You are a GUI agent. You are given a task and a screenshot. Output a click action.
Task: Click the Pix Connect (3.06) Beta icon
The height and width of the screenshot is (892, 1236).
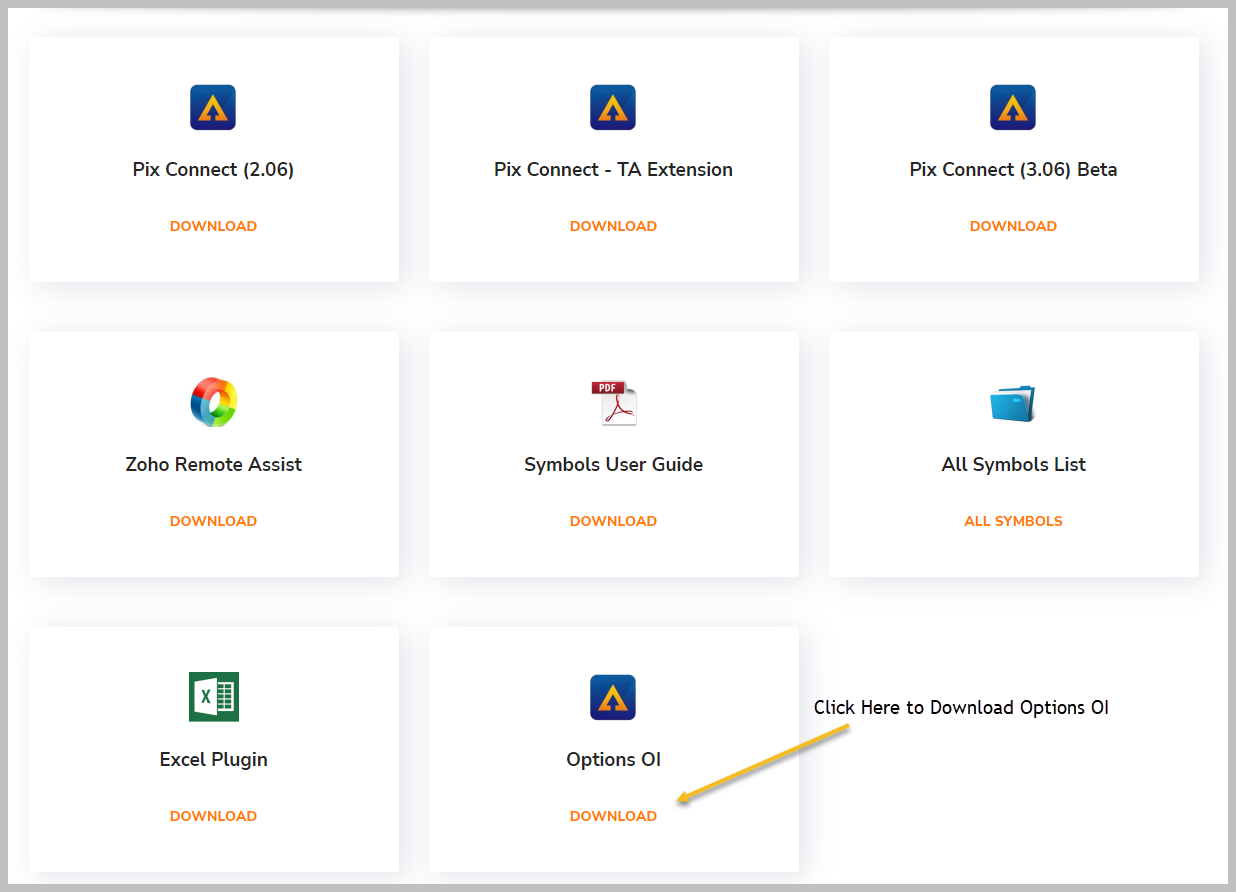tap(1013, 107)
